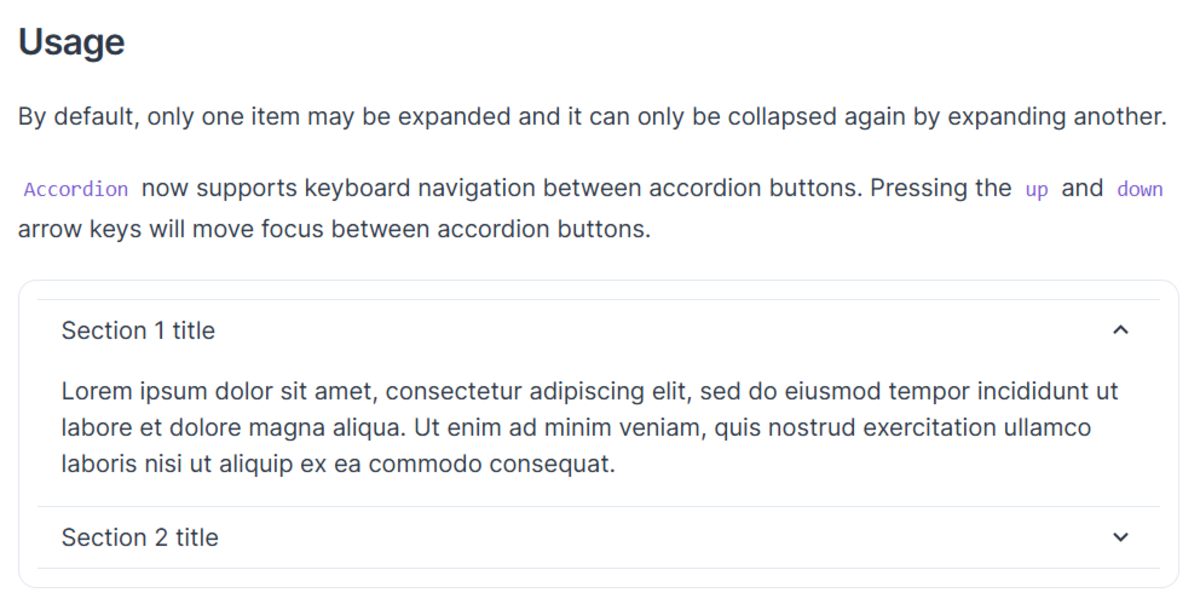Select the purple 'Accordion' inline code

pos(76,189)
